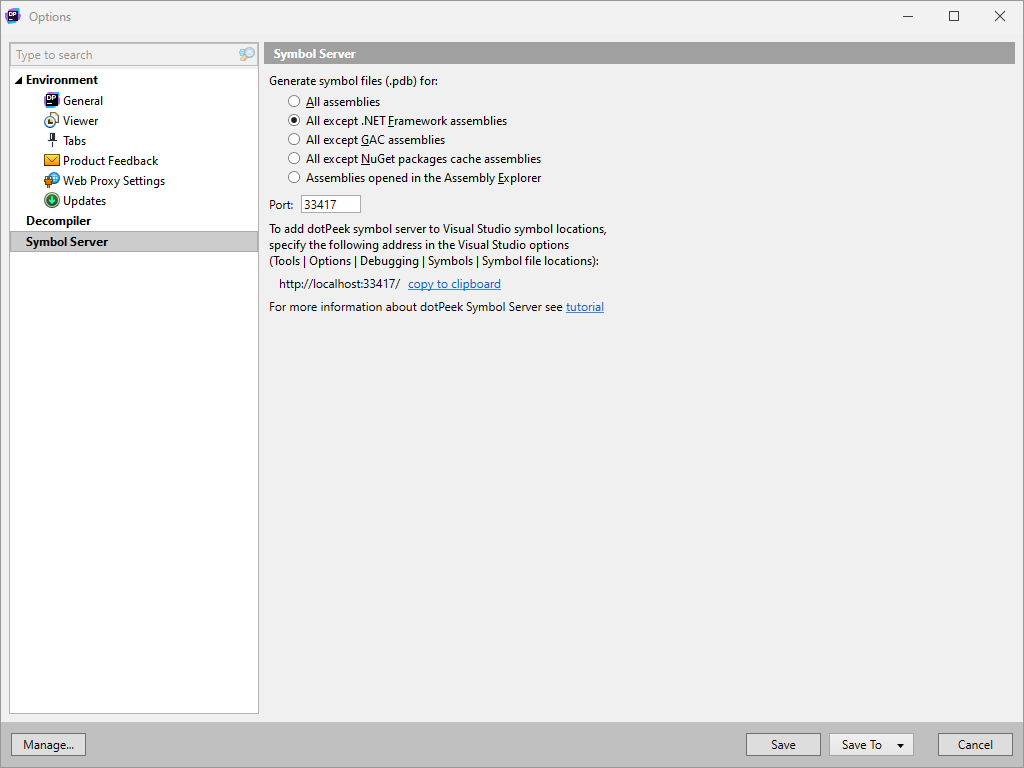The width and height of the screenshot is (1024, 768).
Task: Click the copy to clipboard link
Action: click(455, 284)
